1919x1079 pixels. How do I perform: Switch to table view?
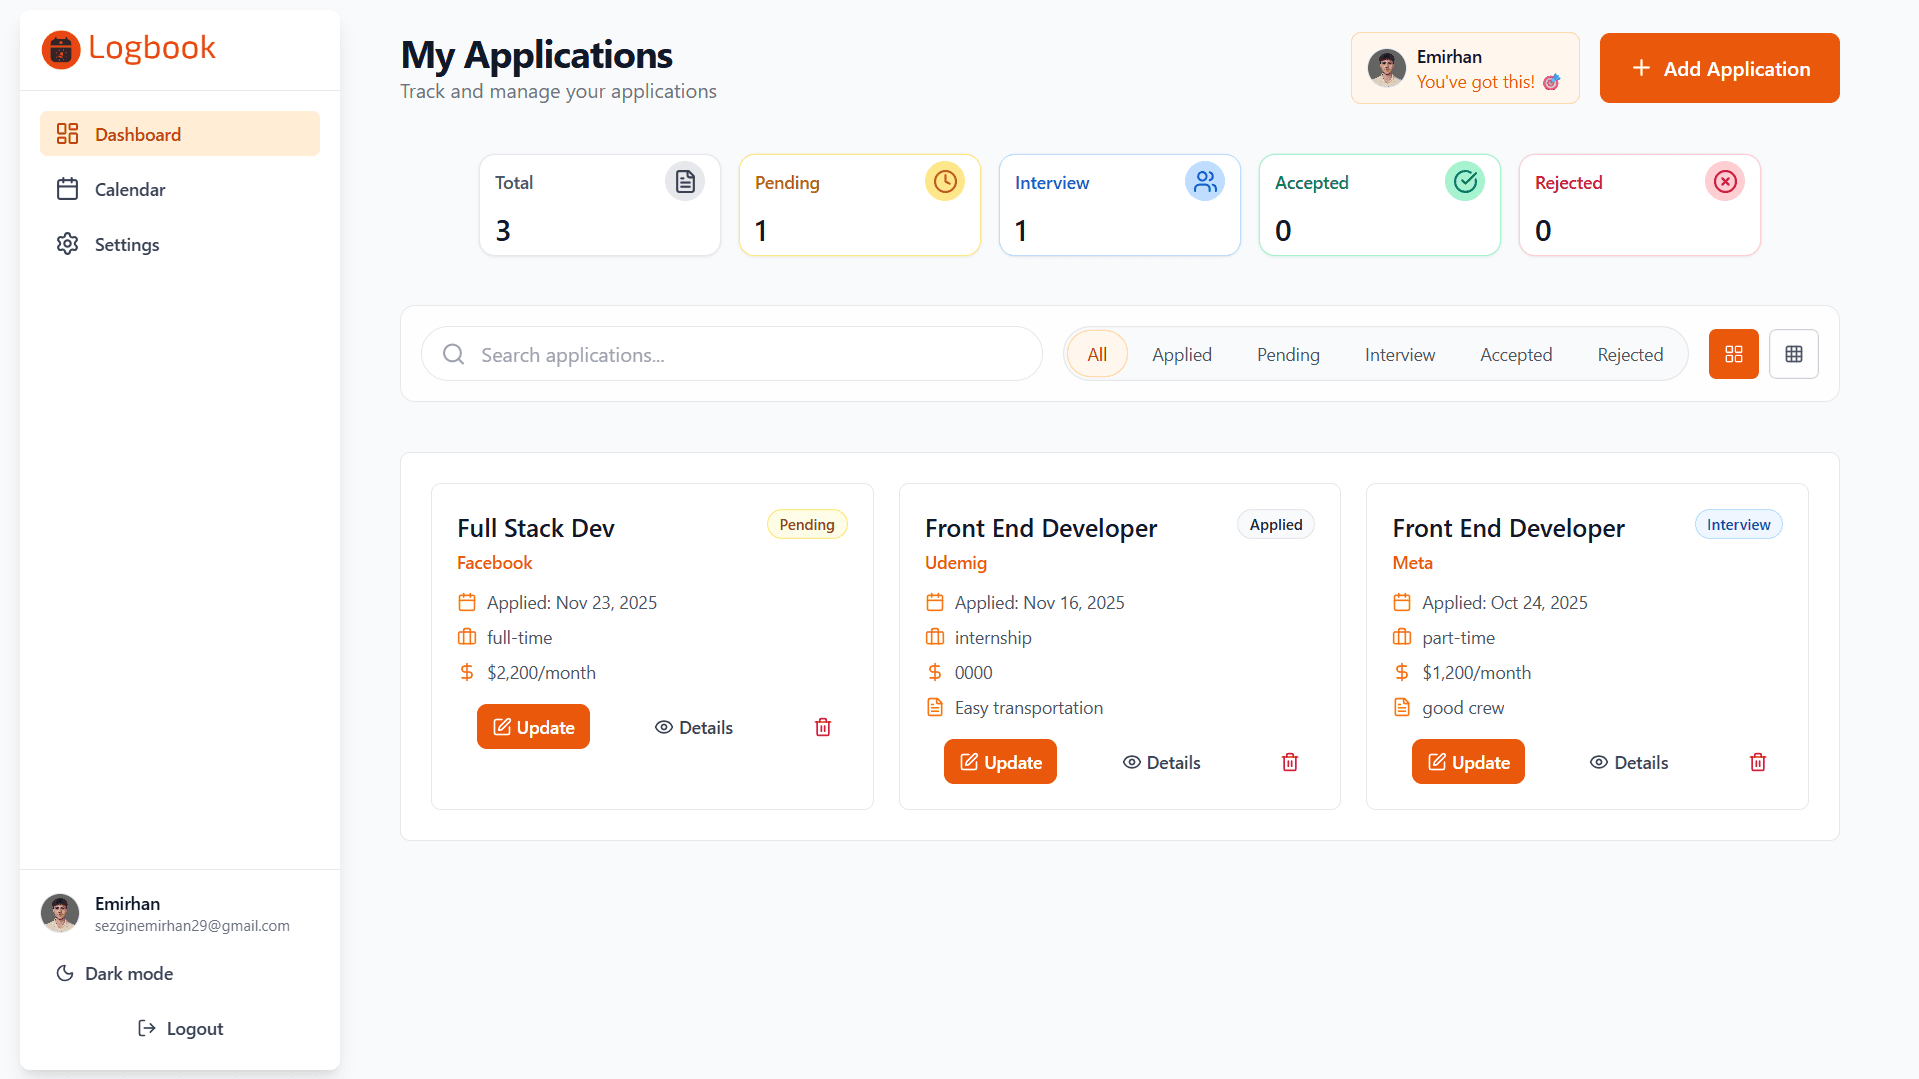[1794, 354]
